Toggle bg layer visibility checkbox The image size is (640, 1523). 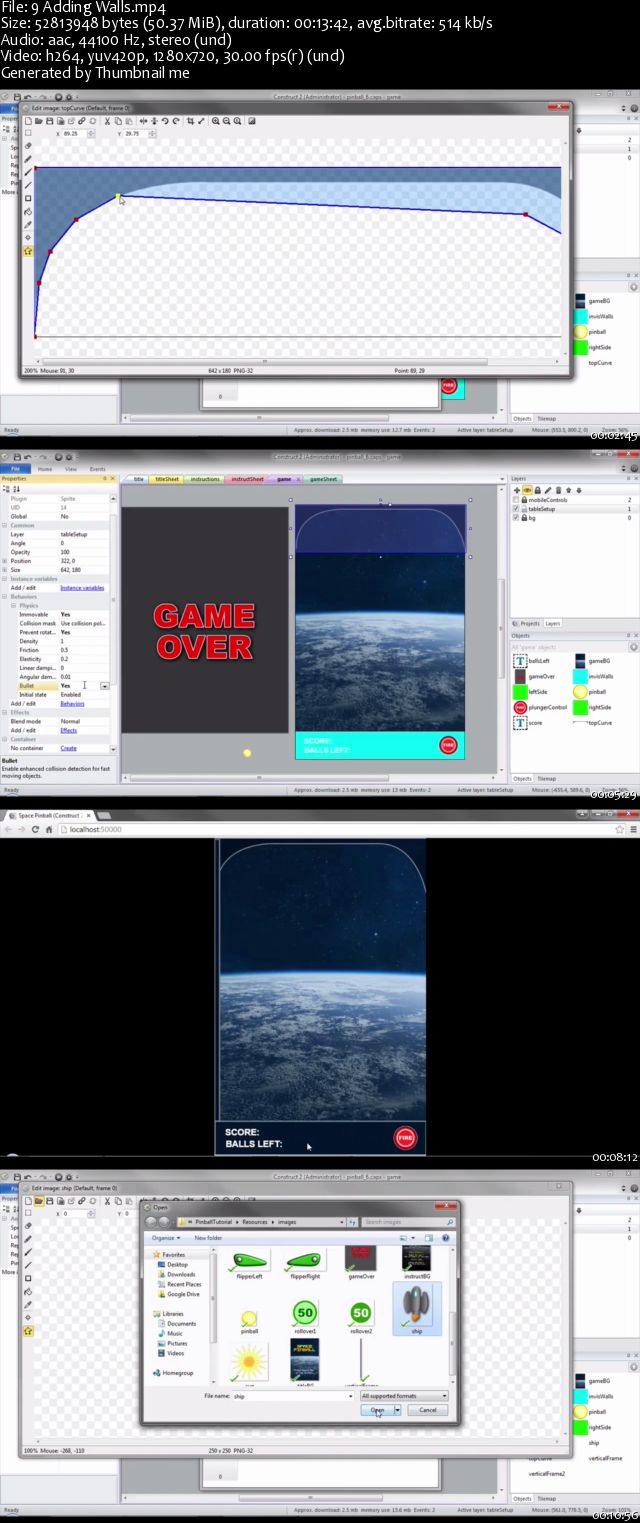(516, 519)
